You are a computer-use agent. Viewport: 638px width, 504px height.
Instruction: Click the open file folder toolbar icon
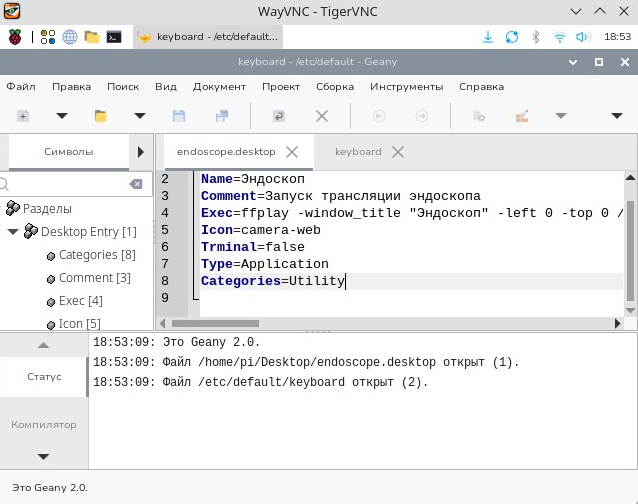click(101, 116)
